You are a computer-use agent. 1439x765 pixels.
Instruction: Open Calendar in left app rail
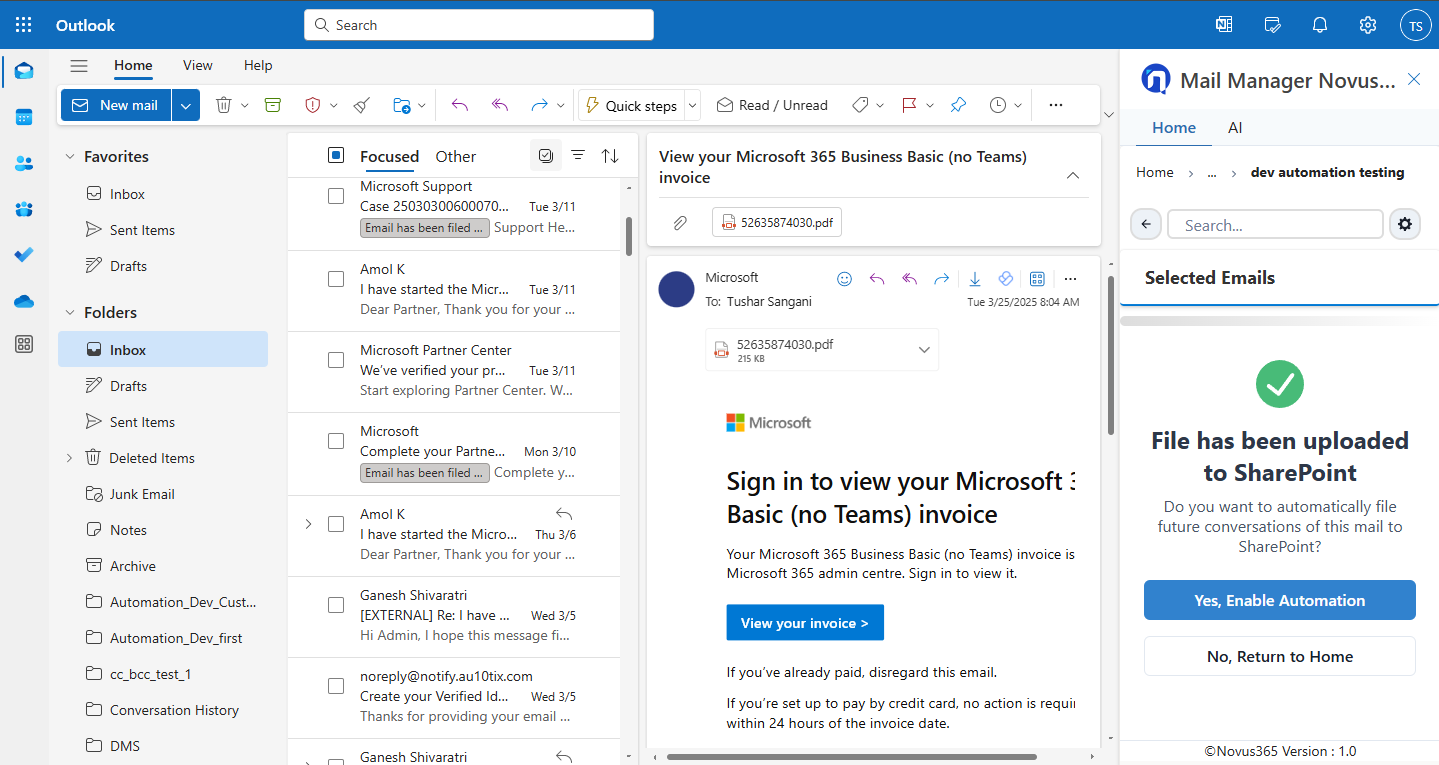point(24,117)
